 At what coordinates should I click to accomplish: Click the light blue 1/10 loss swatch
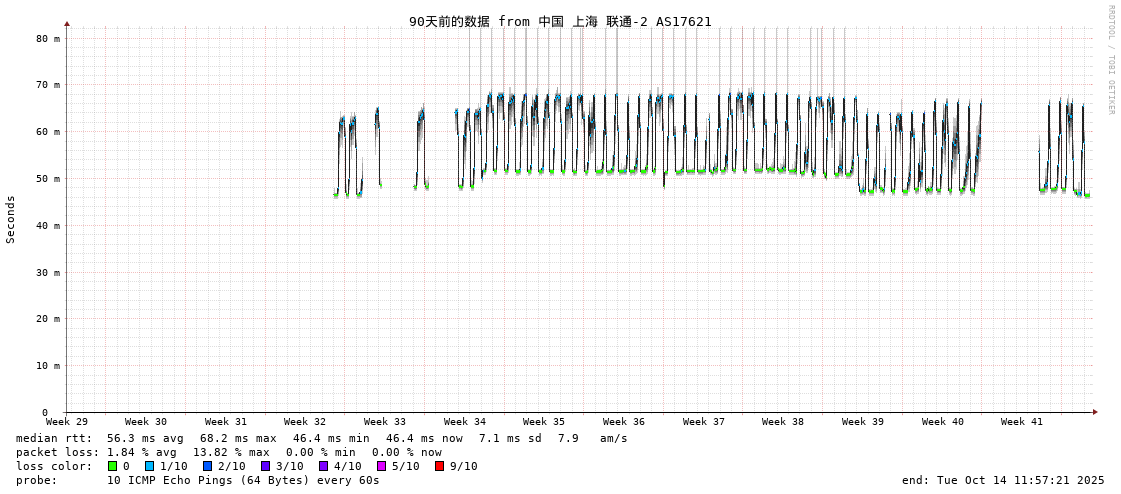[x=150, y=466]
